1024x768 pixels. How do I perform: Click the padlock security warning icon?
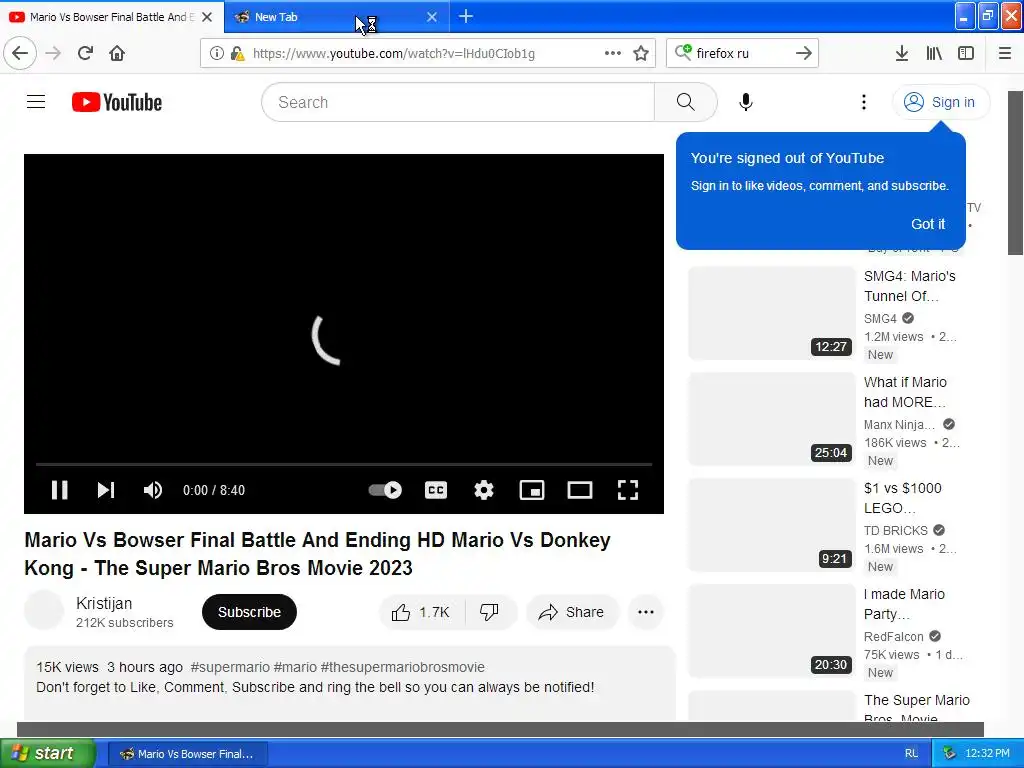[237, 54]
